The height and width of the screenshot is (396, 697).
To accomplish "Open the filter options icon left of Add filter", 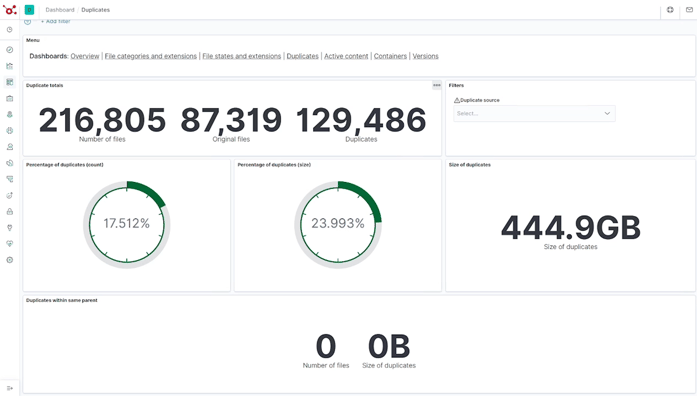I will click(28, 22).
